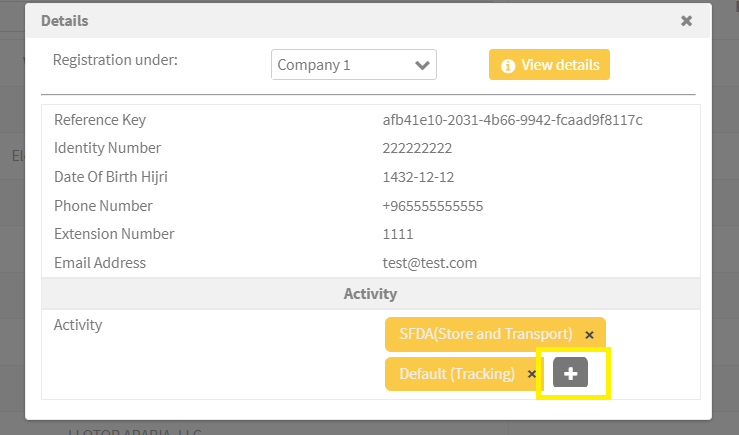Click the Details dialog title
Viewport: 739px width, 435px height.
[x=65, y=21]
